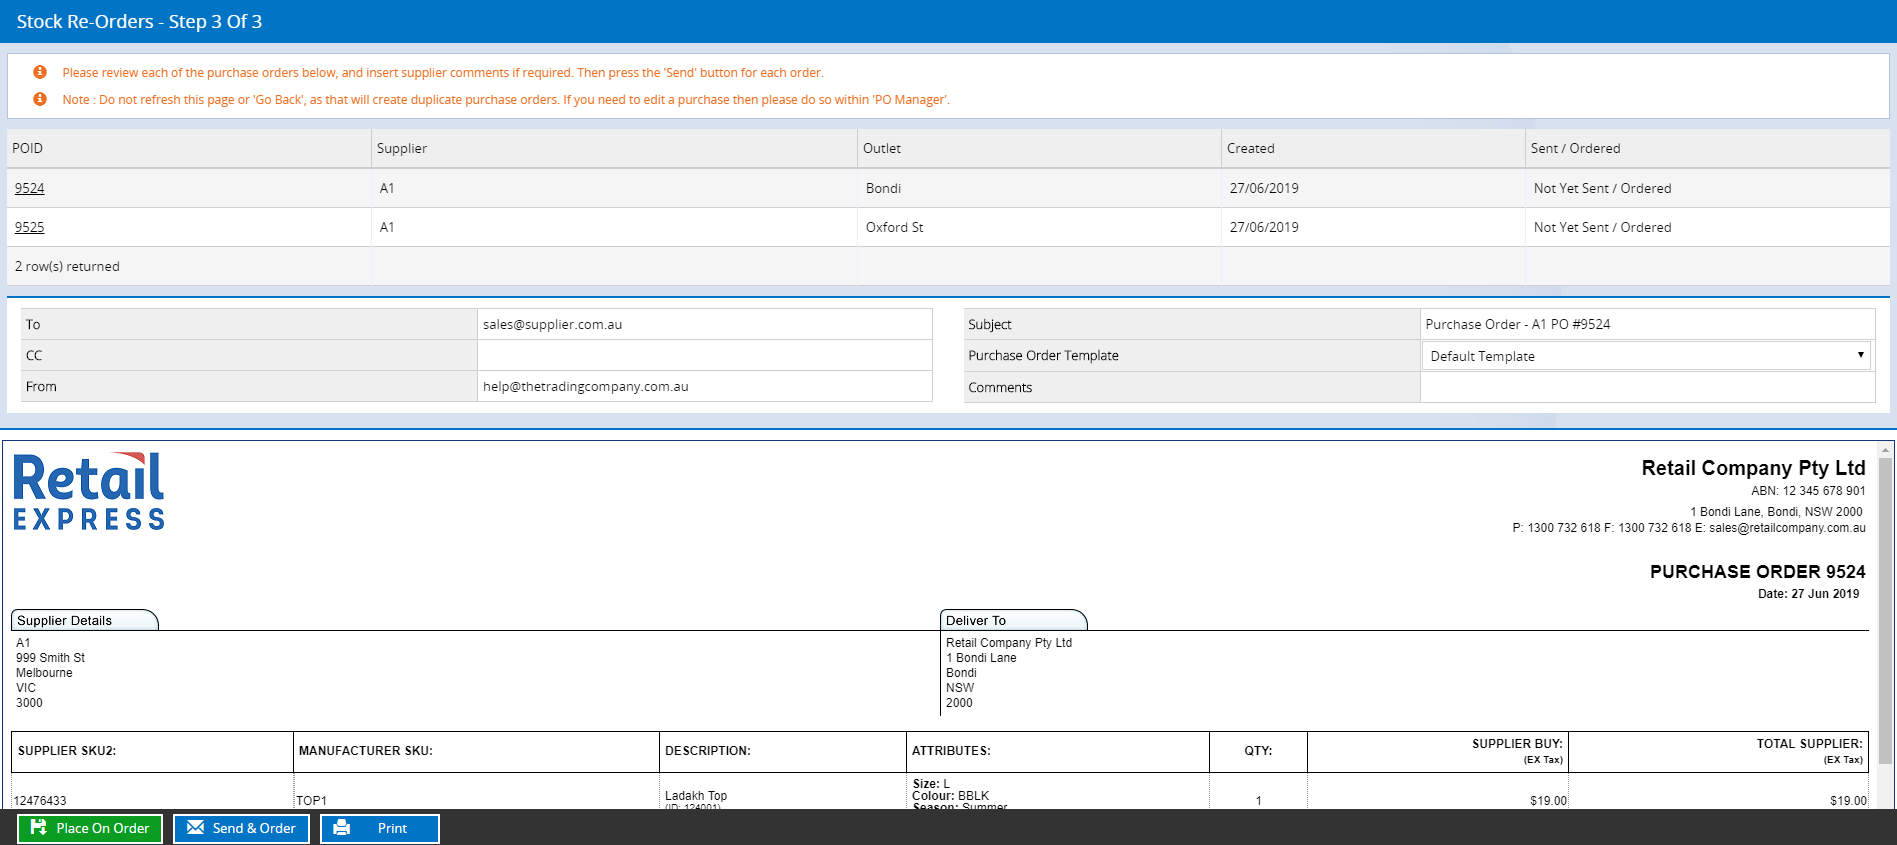The width and height of the screenshot is (1897, 845).
Task: Click Not Yet Sent status in Bondi row
Action: point(1602,188)
